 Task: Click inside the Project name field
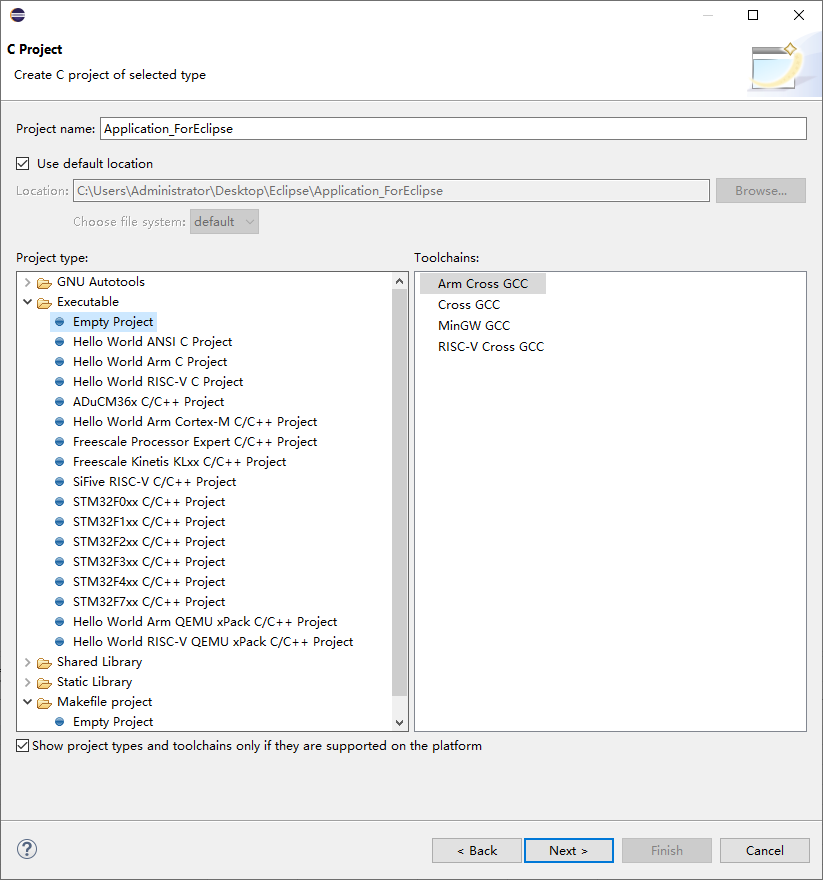tap(454, 129)
